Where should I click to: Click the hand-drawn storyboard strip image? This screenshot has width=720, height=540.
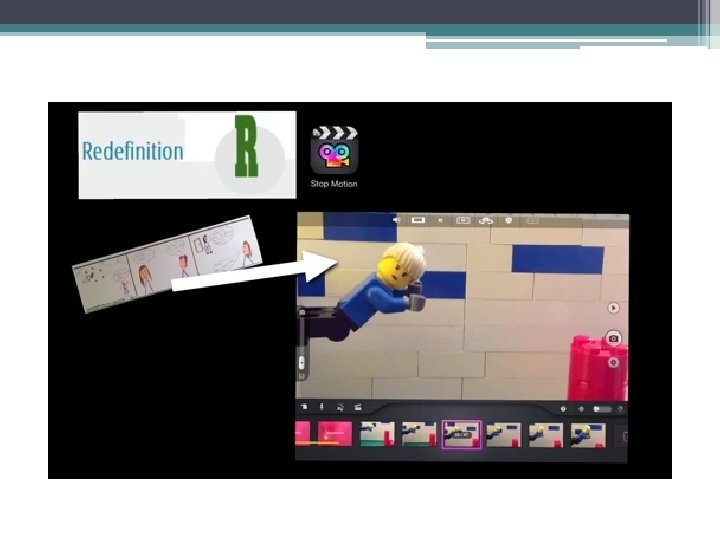[x=167, y=264]
